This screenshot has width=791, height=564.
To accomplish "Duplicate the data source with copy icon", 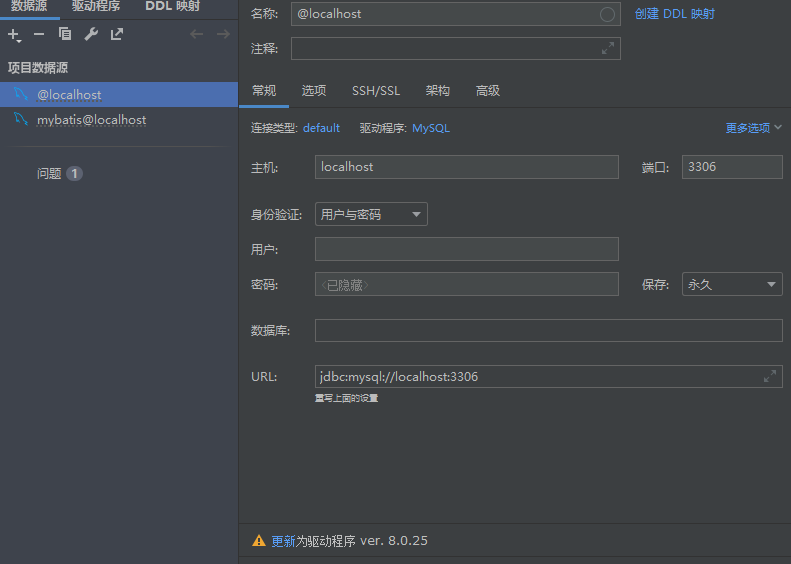I will pos(65,34).
